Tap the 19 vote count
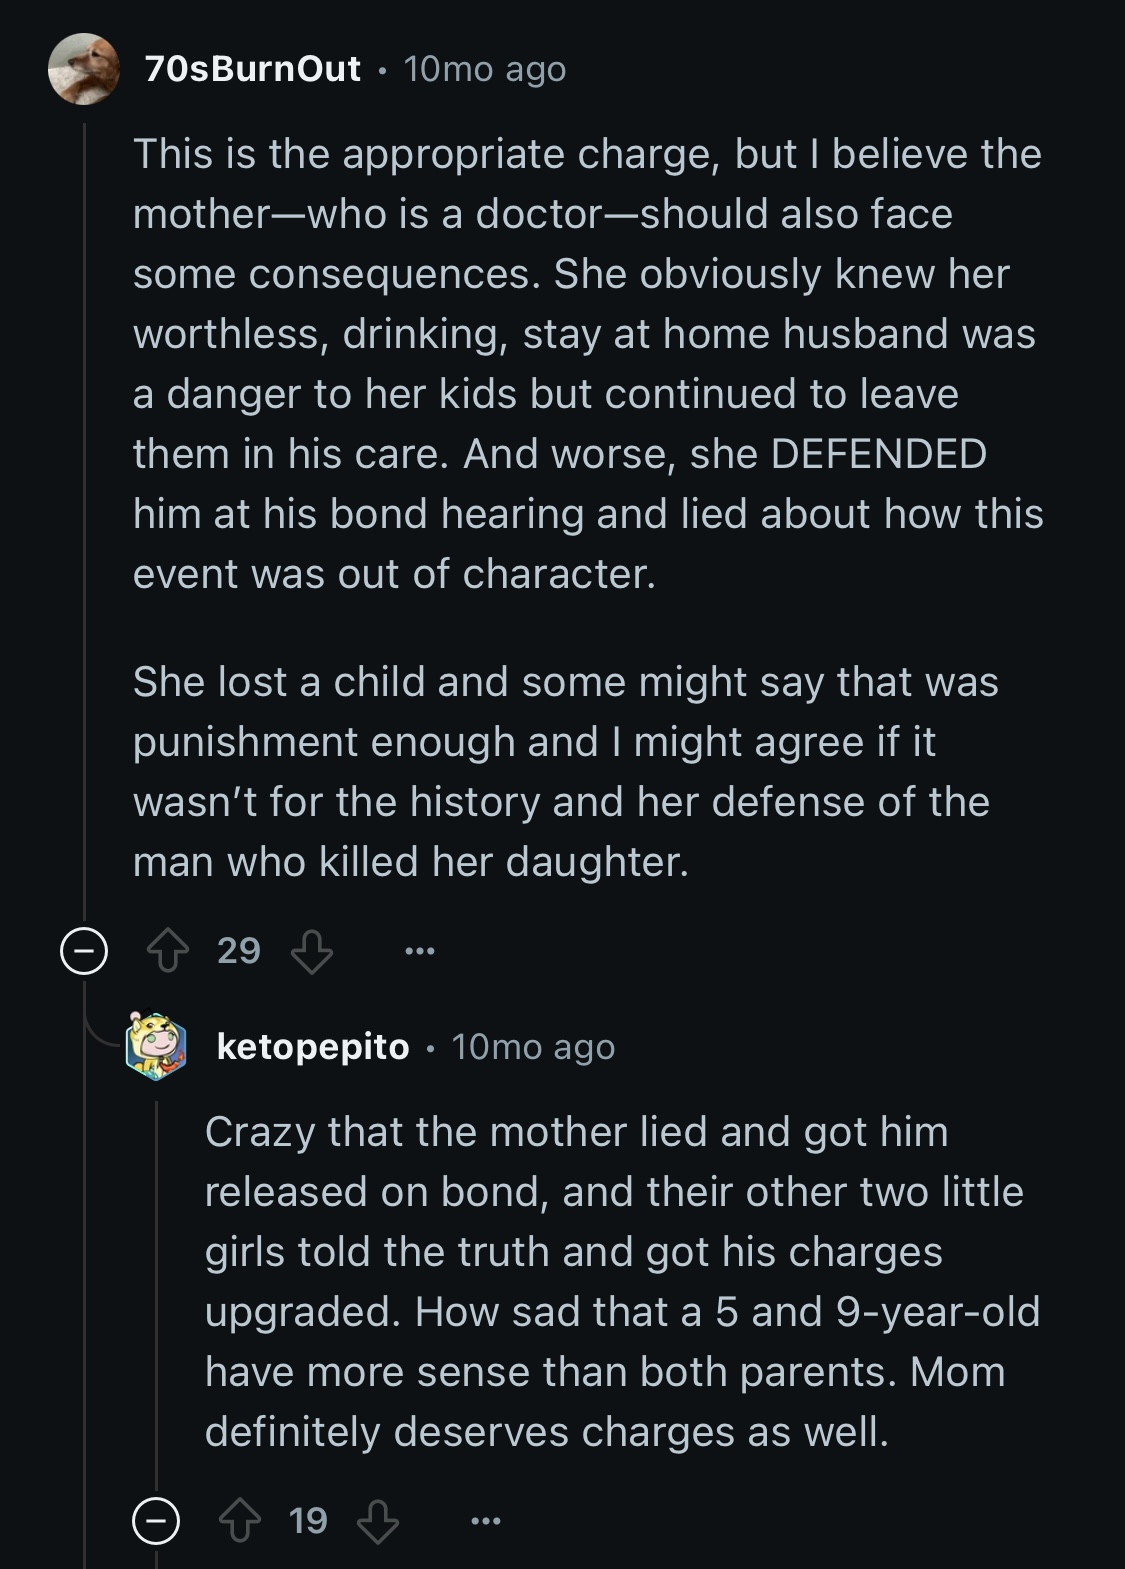The width and height of the screenshot is (1125, 1569). 308,1521
